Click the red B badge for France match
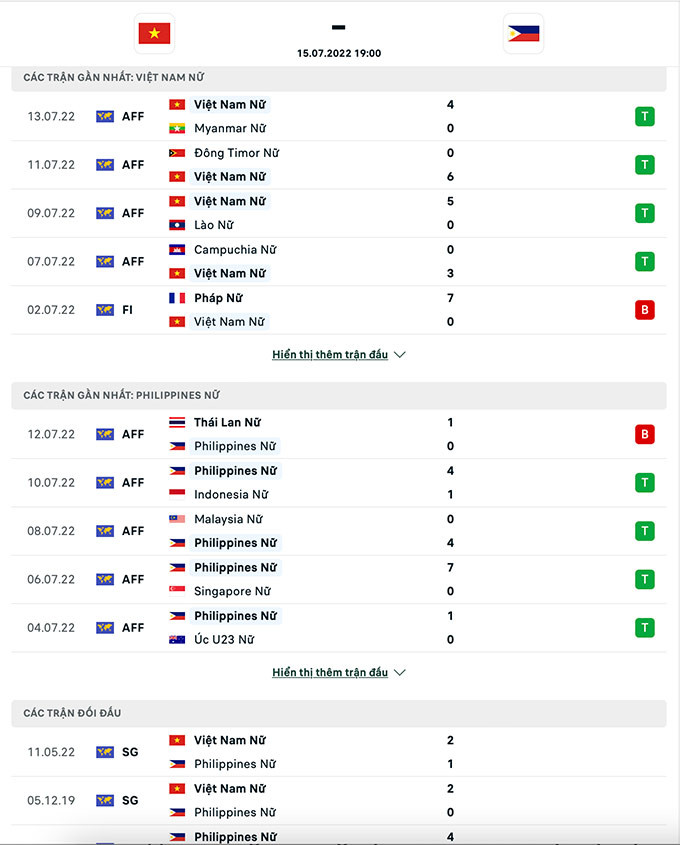 click(x=645, y=310)
